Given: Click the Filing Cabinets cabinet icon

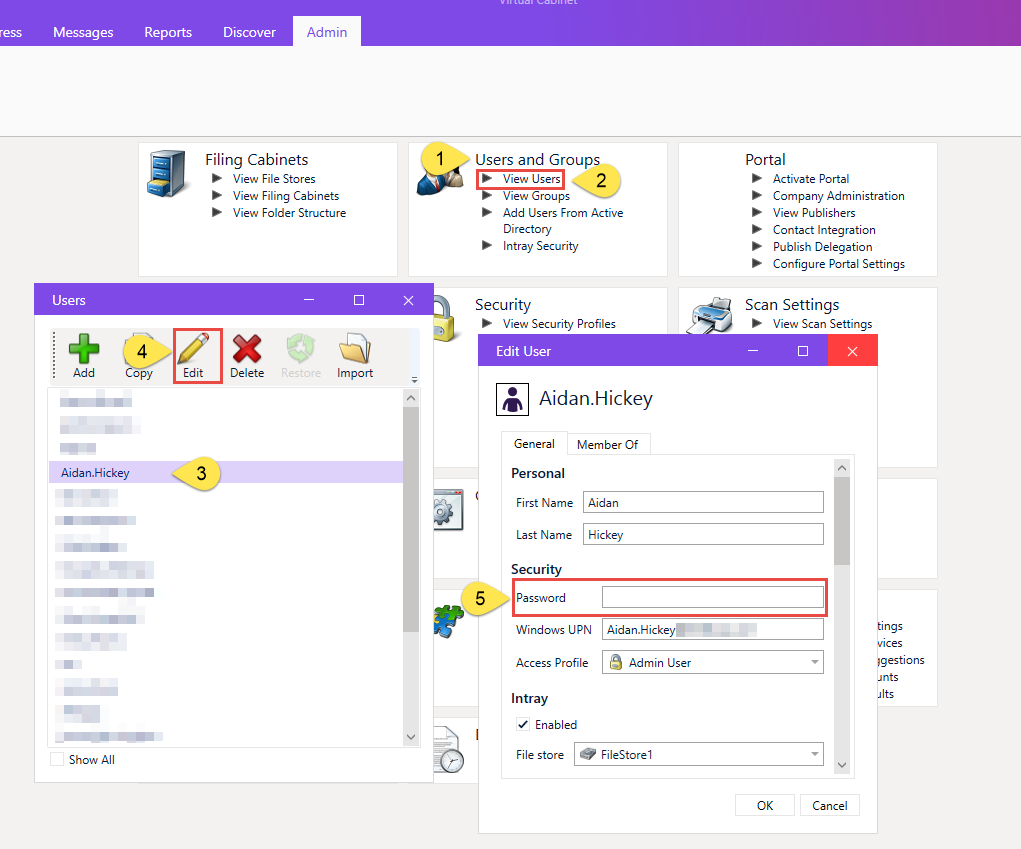Looking at the screenshot, I should point(167,173).
